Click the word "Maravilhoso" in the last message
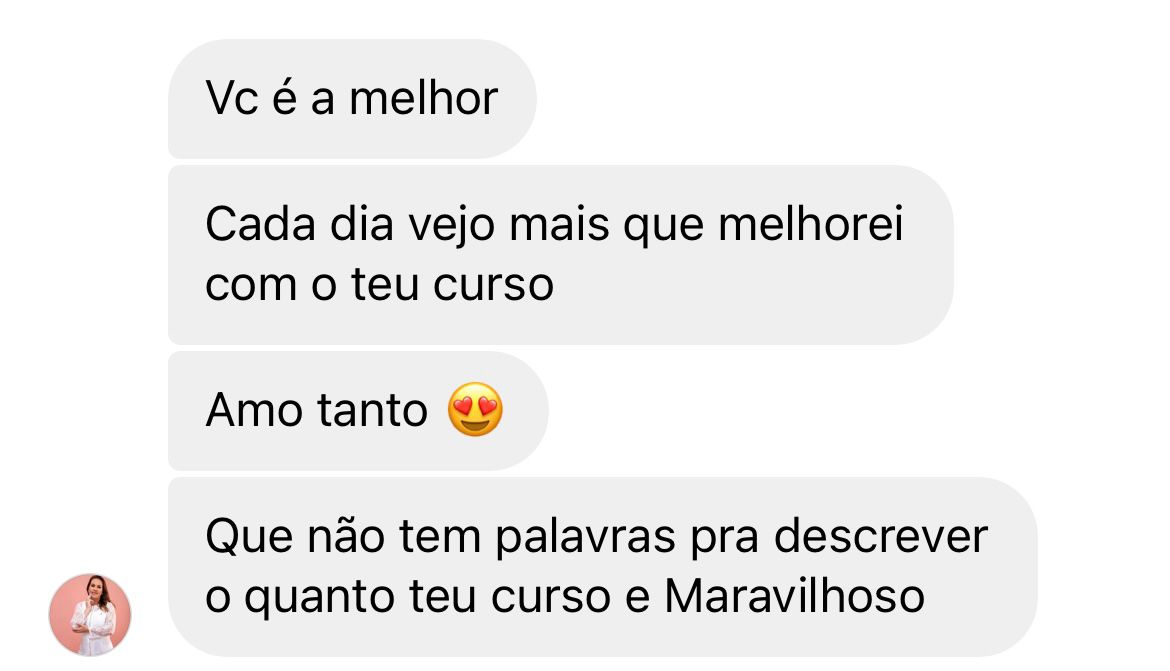The width and height of the screenshot is (1170, 671). (x=795, y=596)
